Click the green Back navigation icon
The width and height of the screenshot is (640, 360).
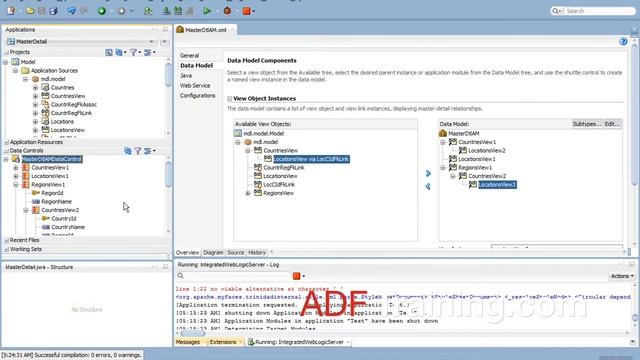click(102, 11)
